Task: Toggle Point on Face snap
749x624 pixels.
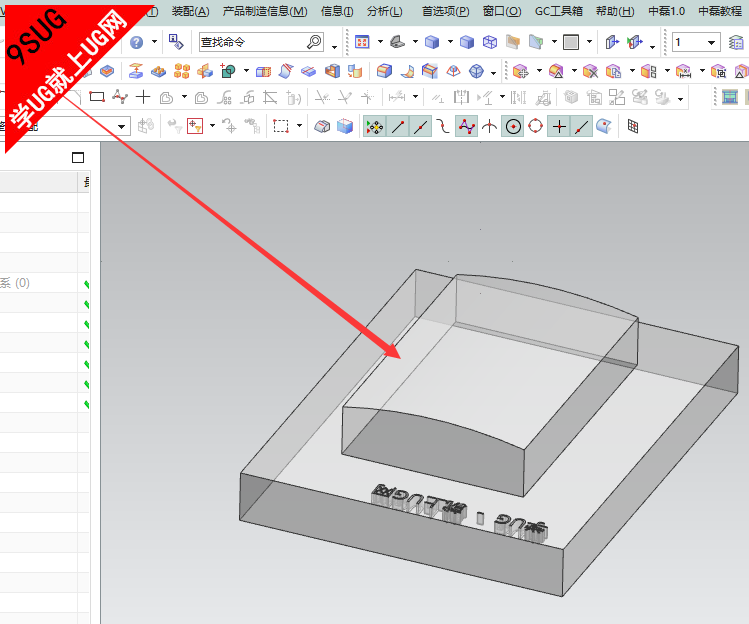Action: pyautogui.click(x=604, y=127)
